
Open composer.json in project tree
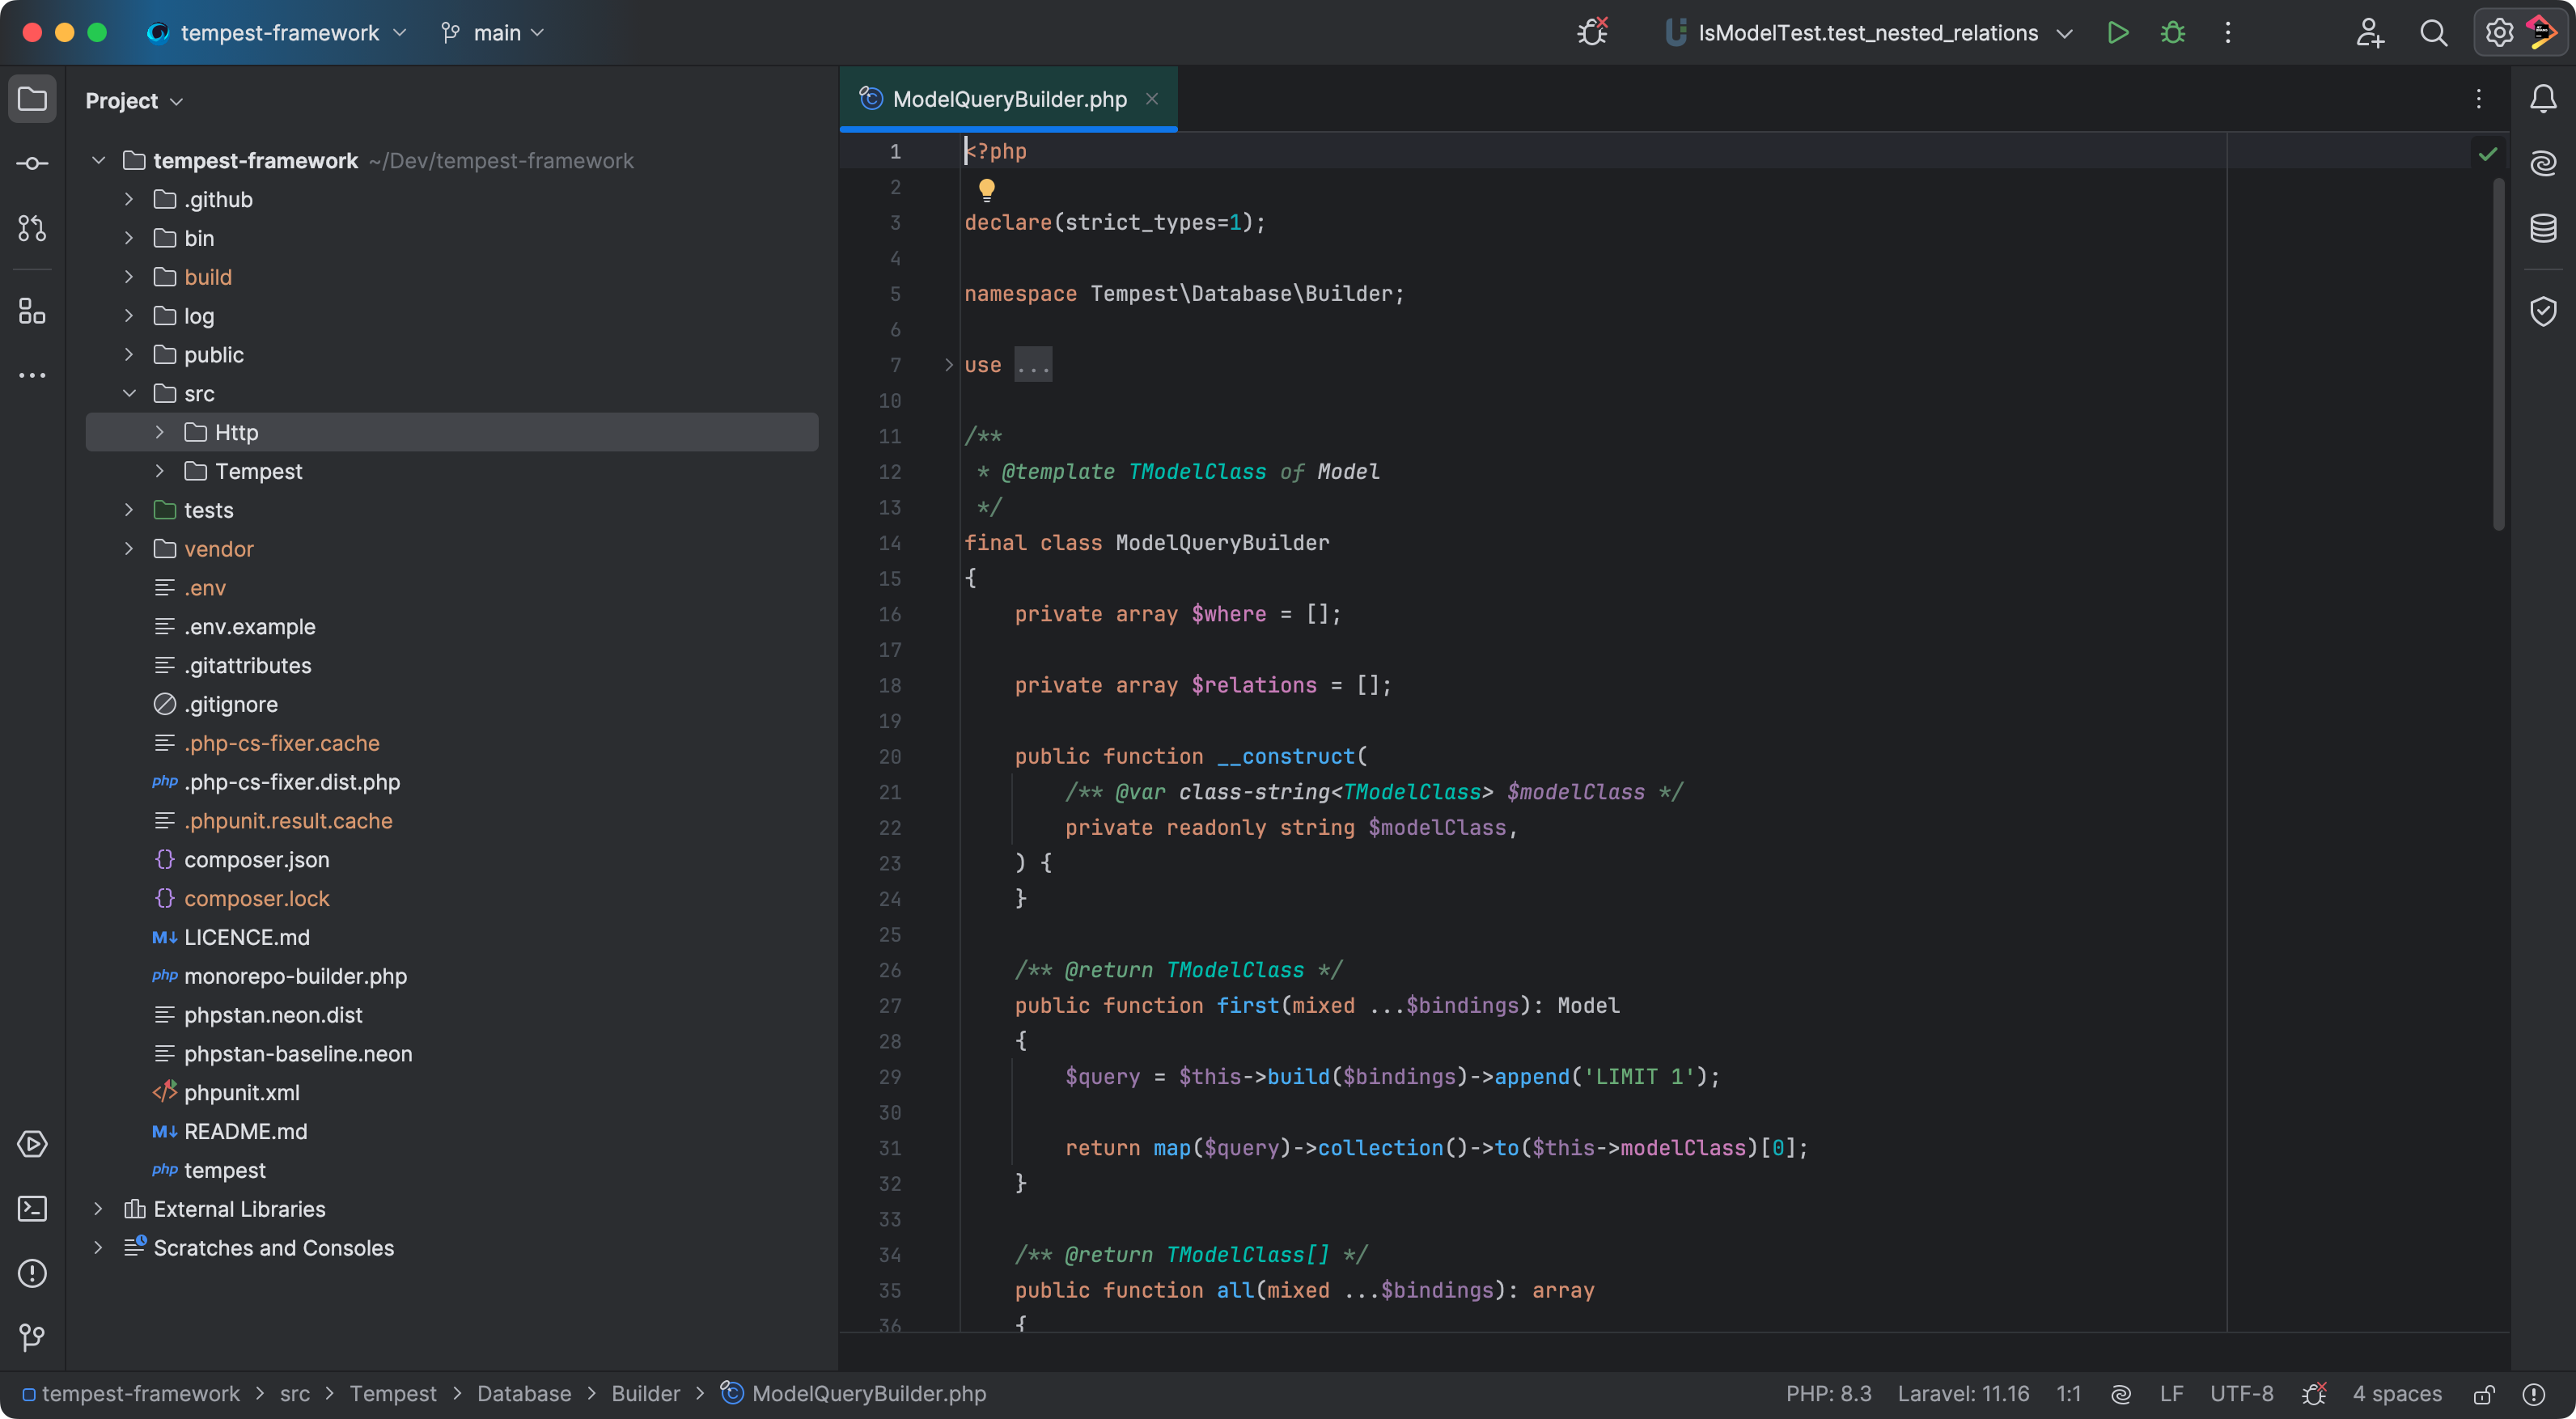(x=256, y=860)
